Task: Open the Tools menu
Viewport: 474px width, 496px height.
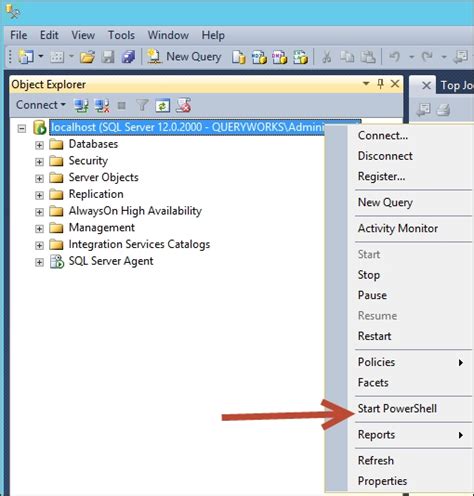Action: (x=121, y=35)
